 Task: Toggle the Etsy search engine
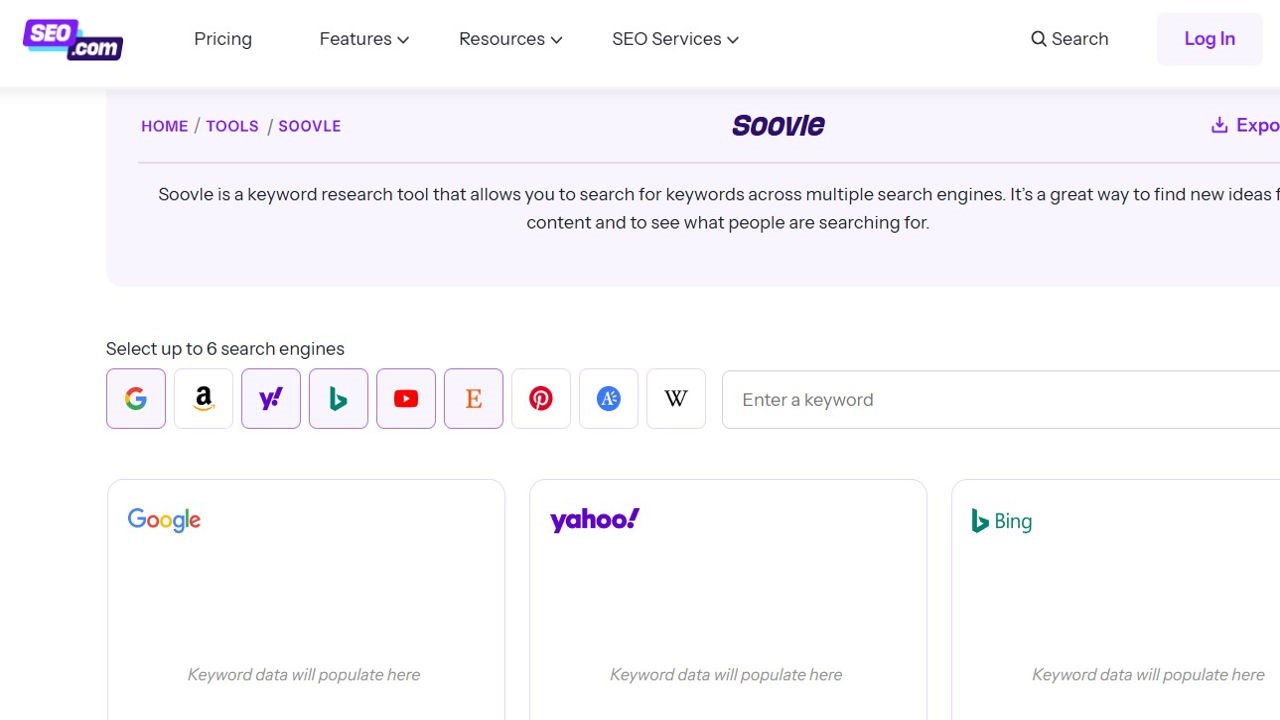(473, 398)
